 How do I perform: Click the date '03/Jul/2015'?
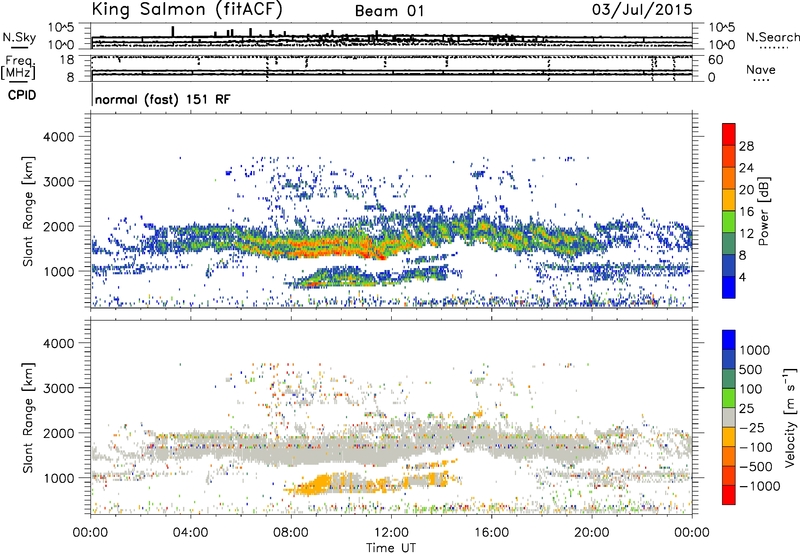pos(642,10)
